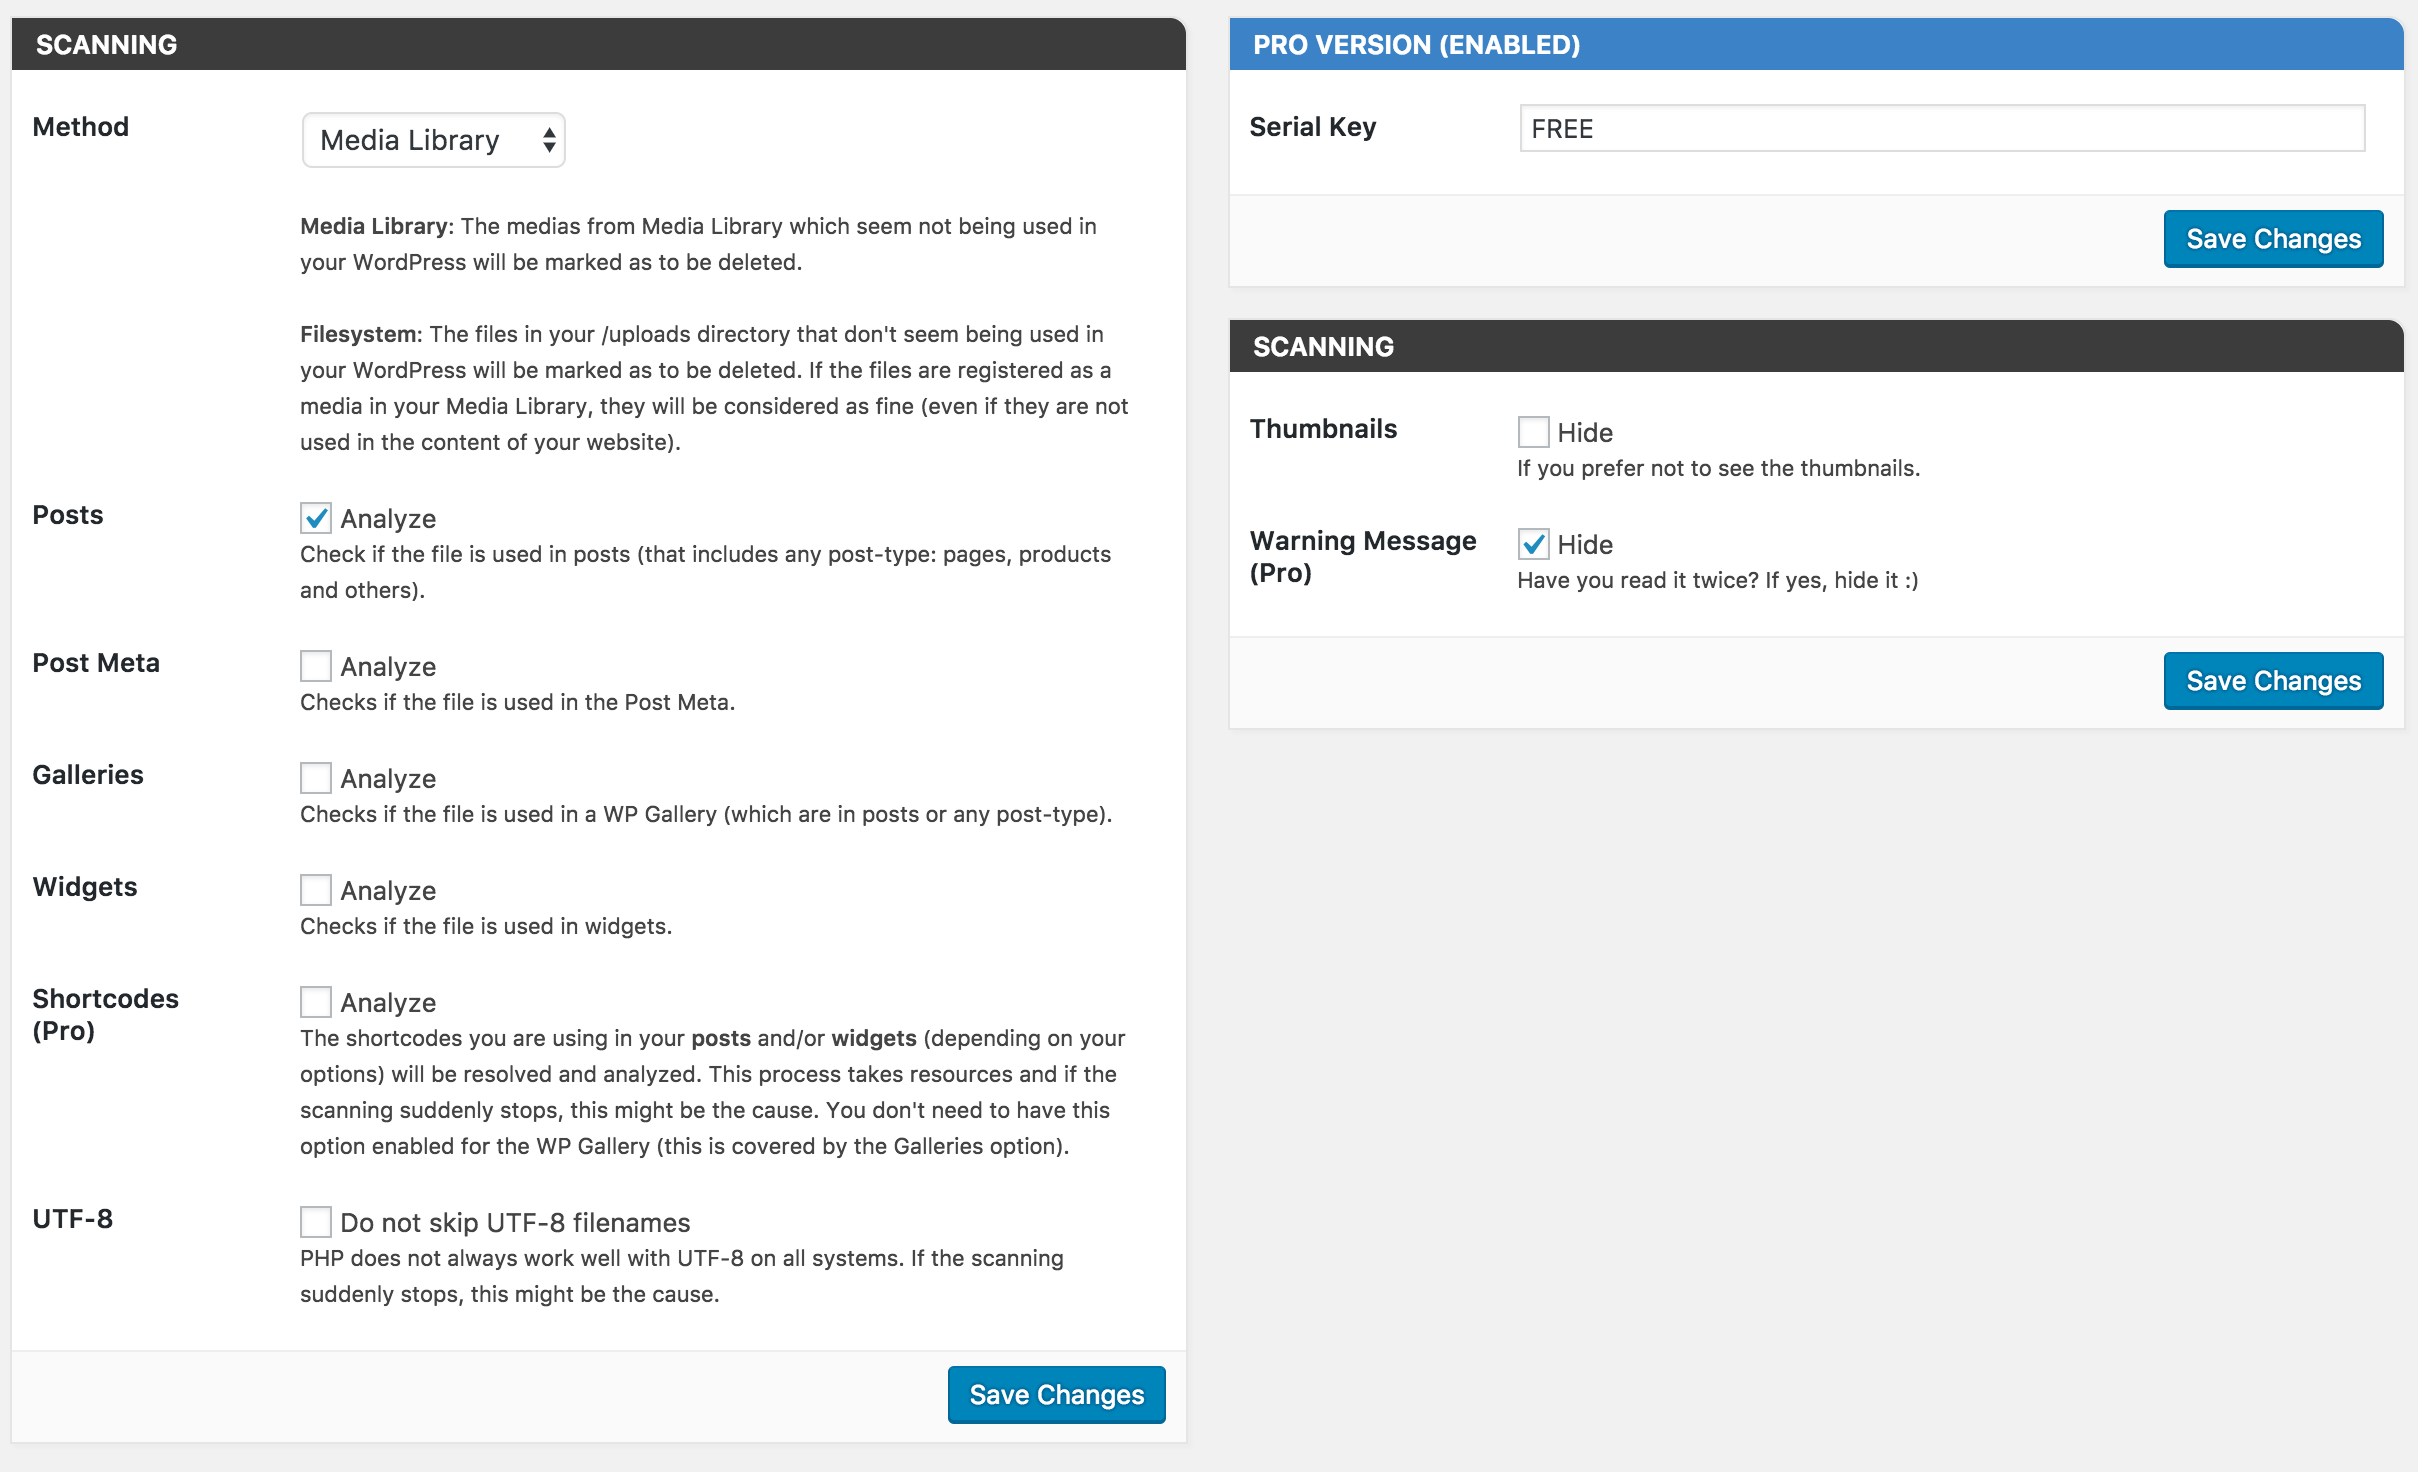Enable Galleries Analyze checkbox
Image resolution: width=2418 pixels, height=1472 pixels.
click(316, 778)
